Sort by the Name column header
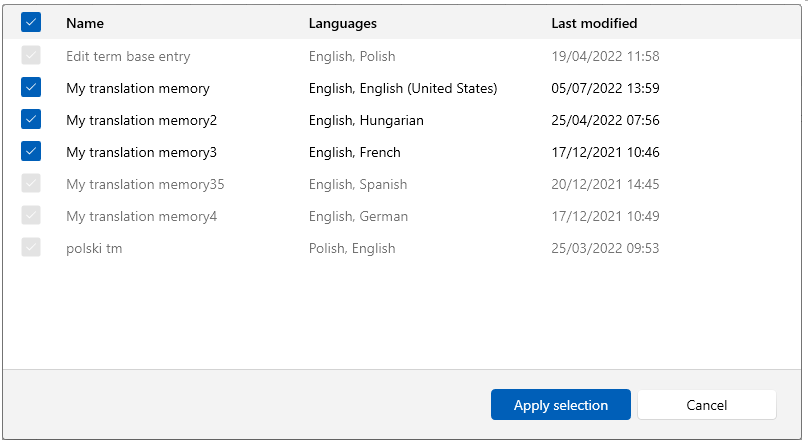 (x=85, y=23)
